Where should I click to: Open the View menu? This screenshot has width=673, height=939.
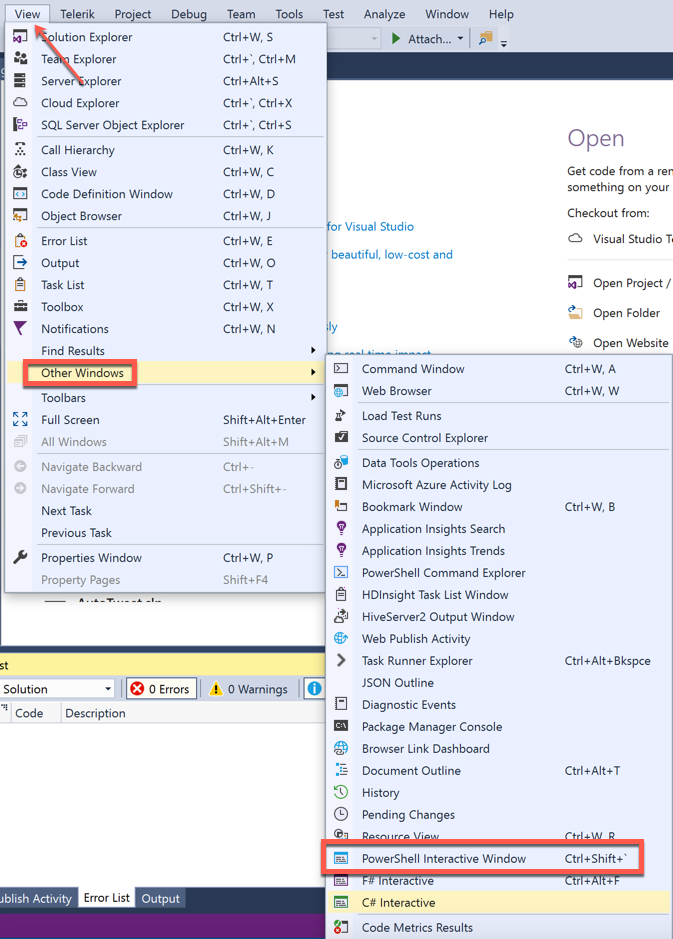[x=28, y=14]
